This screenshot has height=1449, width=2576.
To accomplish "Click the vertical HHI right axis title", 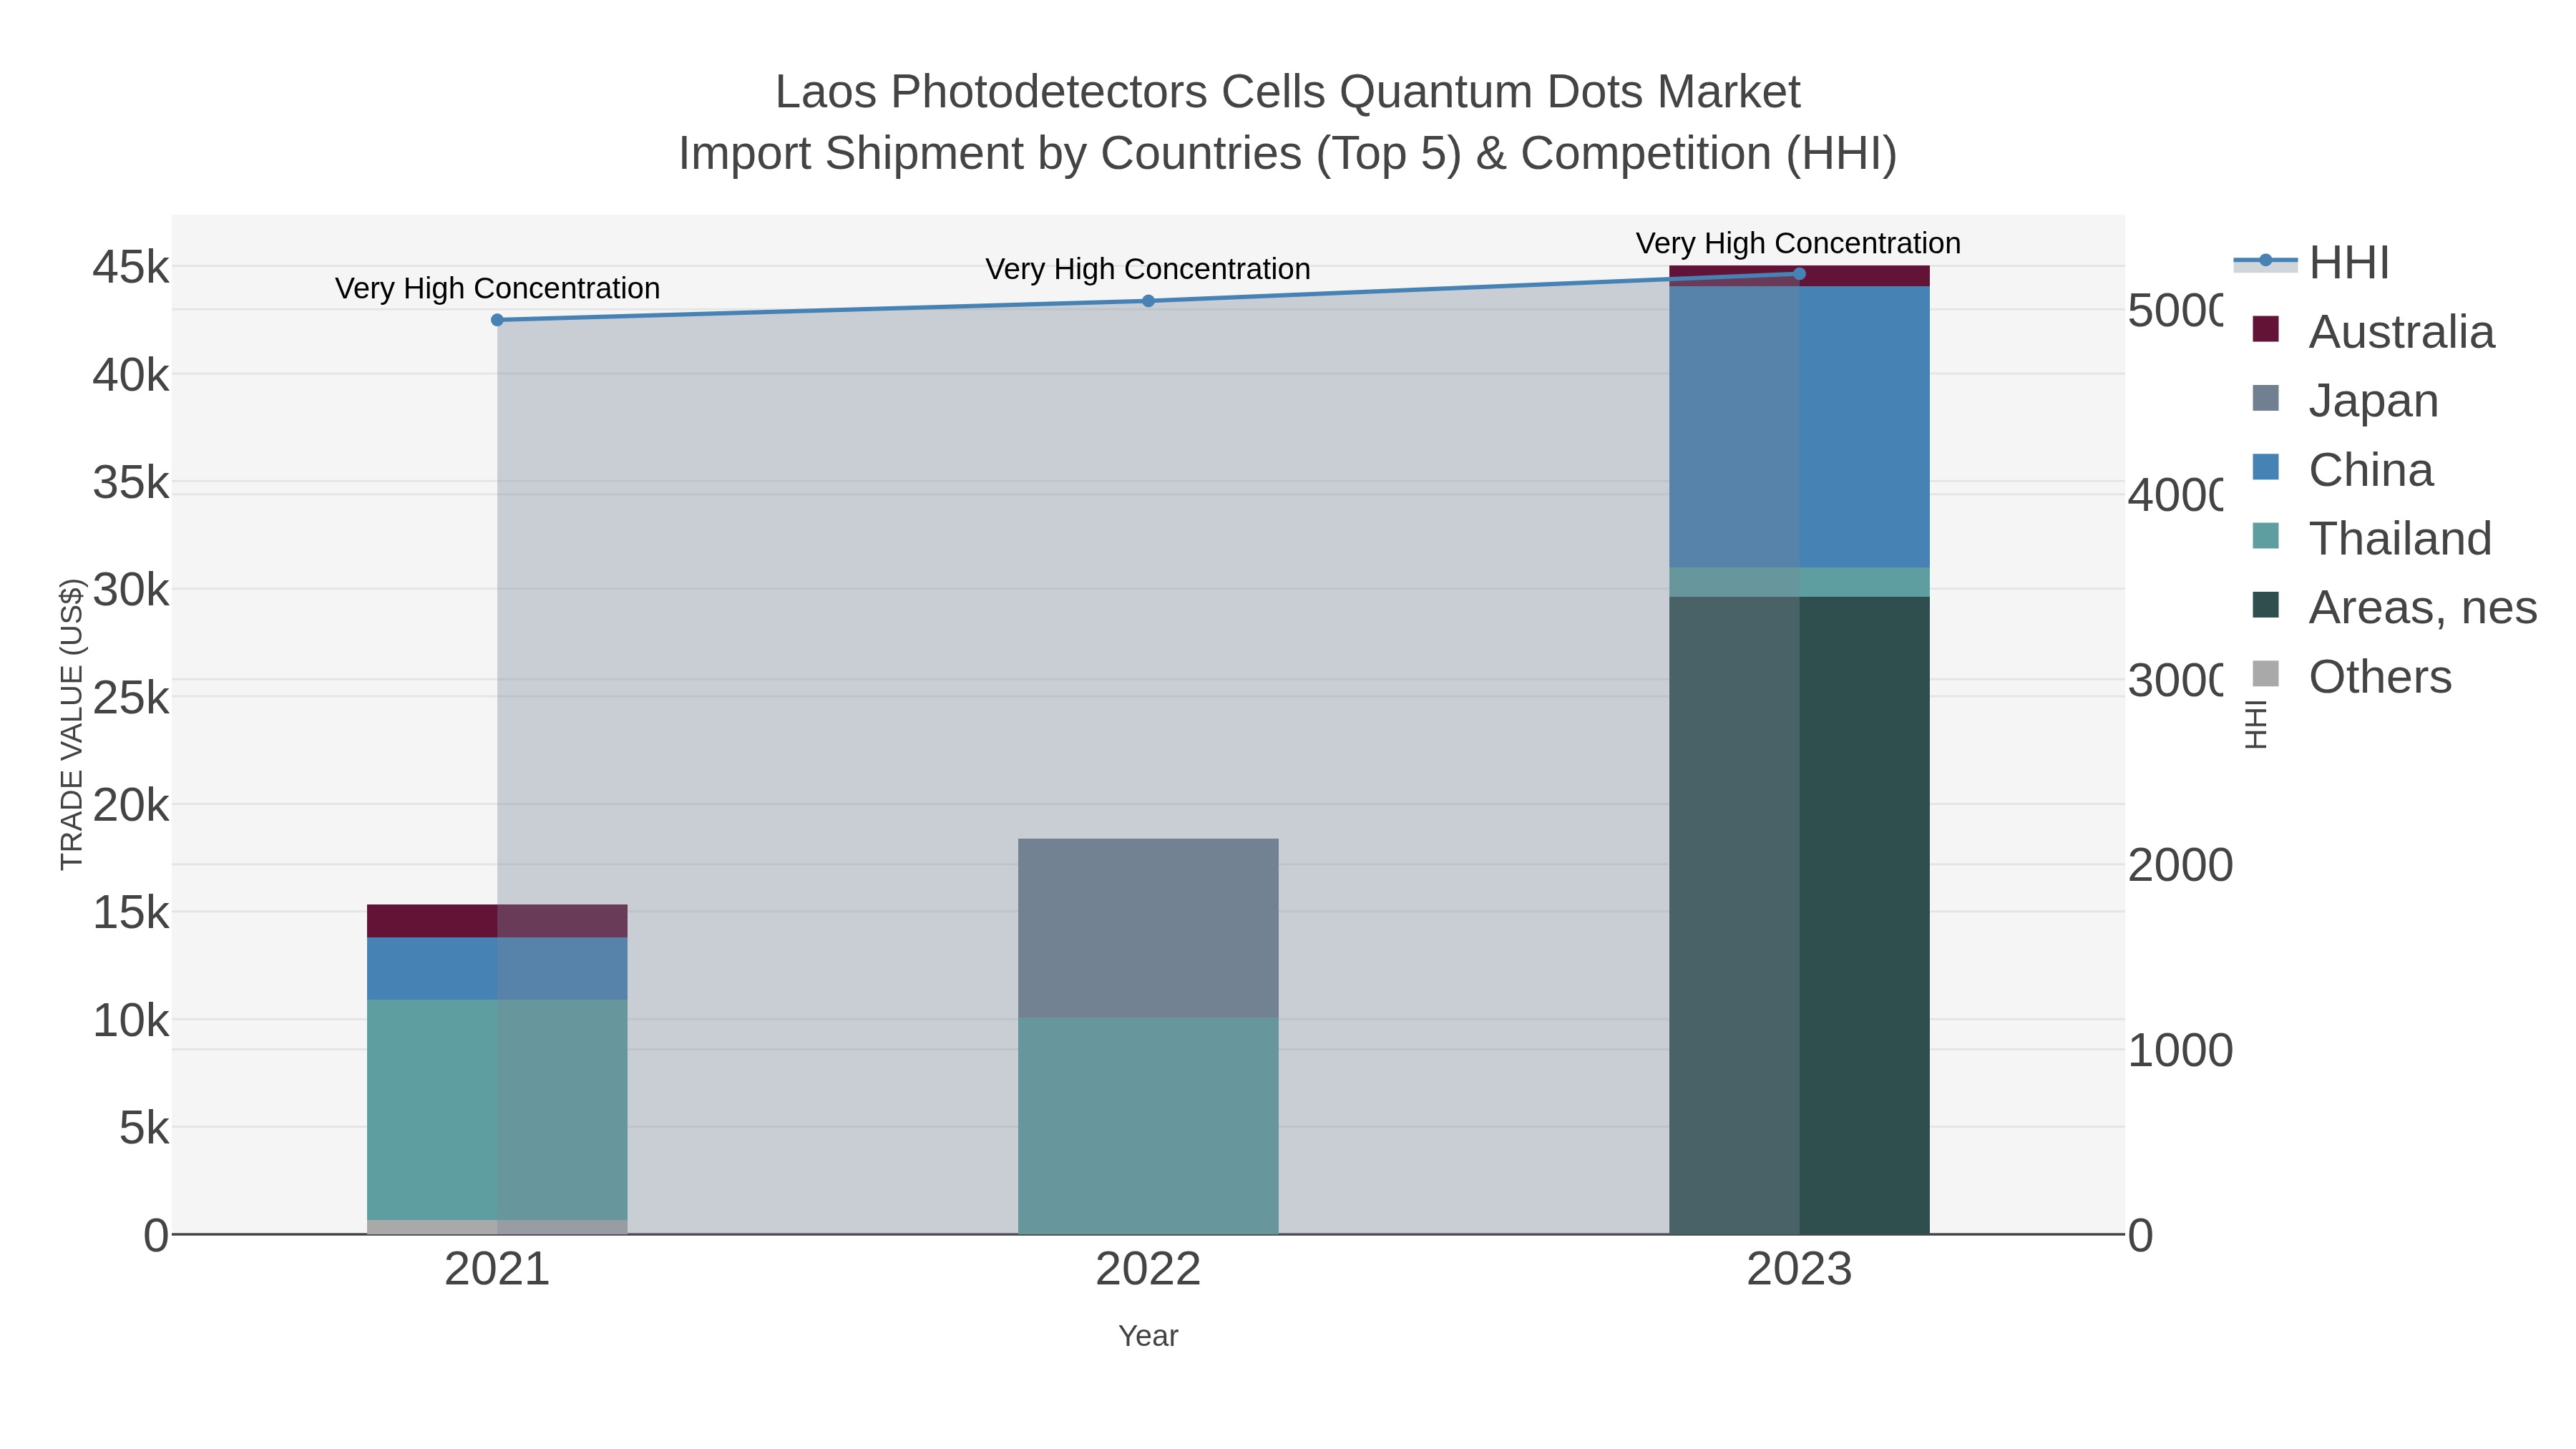I will point(2256,724).
